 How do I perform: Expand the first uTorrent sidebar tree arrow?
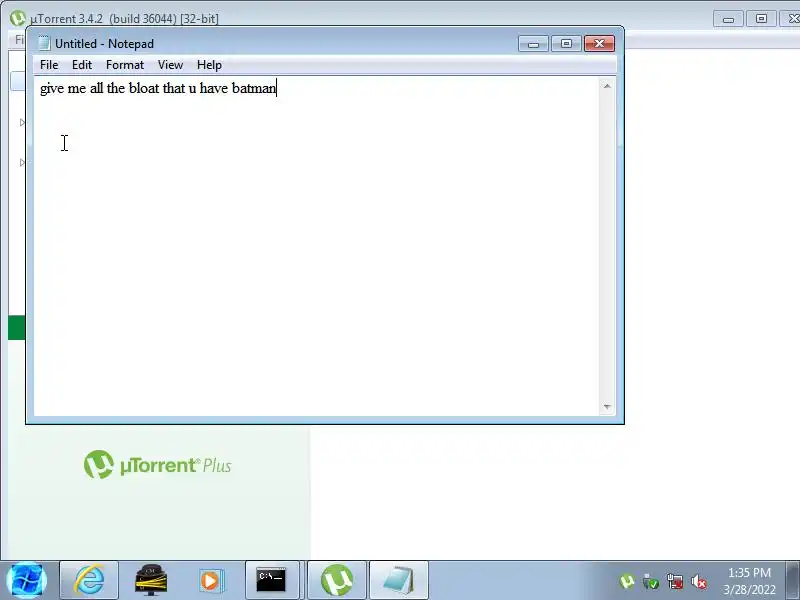pyautogui.click(x=22, y=122)
